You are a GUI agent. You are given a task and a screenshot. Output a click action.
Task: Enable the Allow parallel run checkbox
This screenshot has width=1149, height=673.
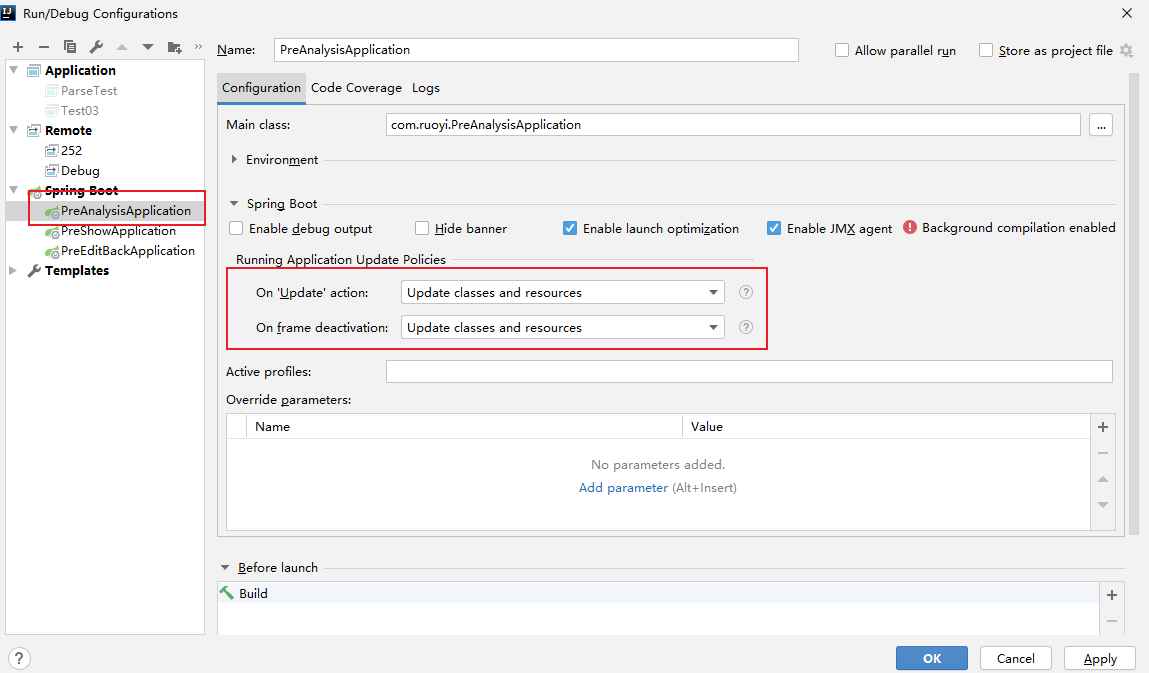pos(842,50)
